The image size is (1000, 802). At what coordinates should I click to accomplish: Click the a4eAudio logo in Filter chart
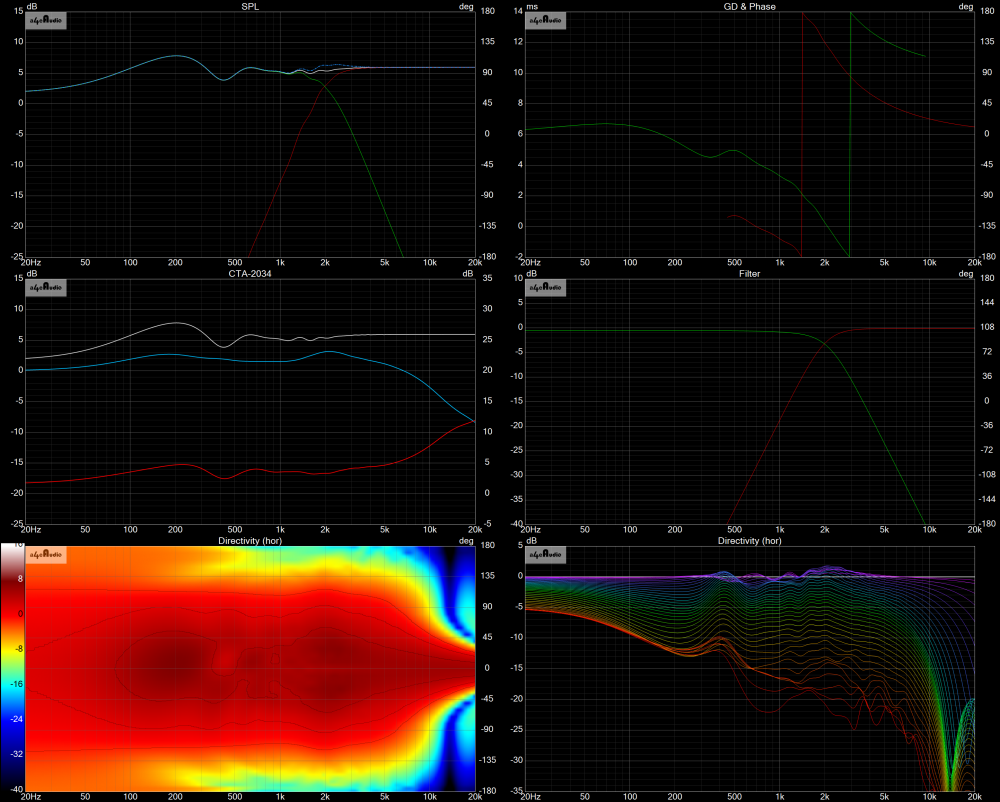click(547, 288)
